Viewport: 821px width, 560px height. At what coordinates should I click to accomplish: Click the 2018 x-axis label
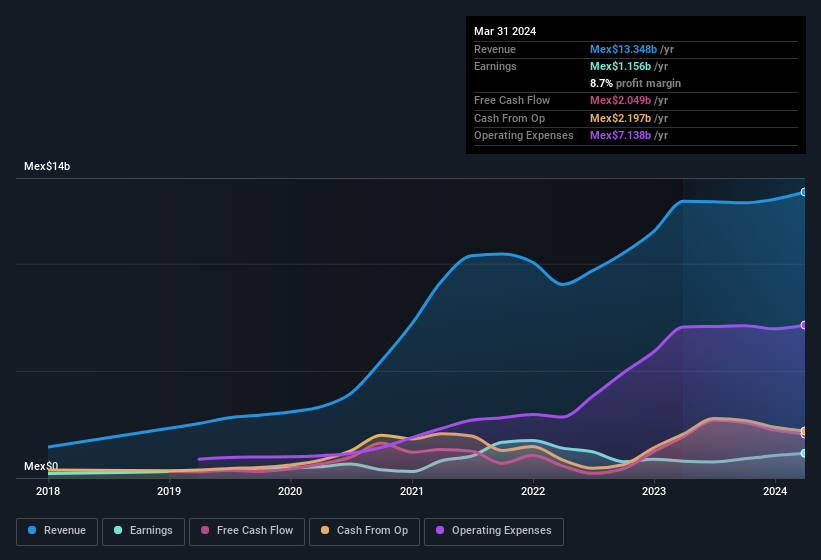click(48, 491)
